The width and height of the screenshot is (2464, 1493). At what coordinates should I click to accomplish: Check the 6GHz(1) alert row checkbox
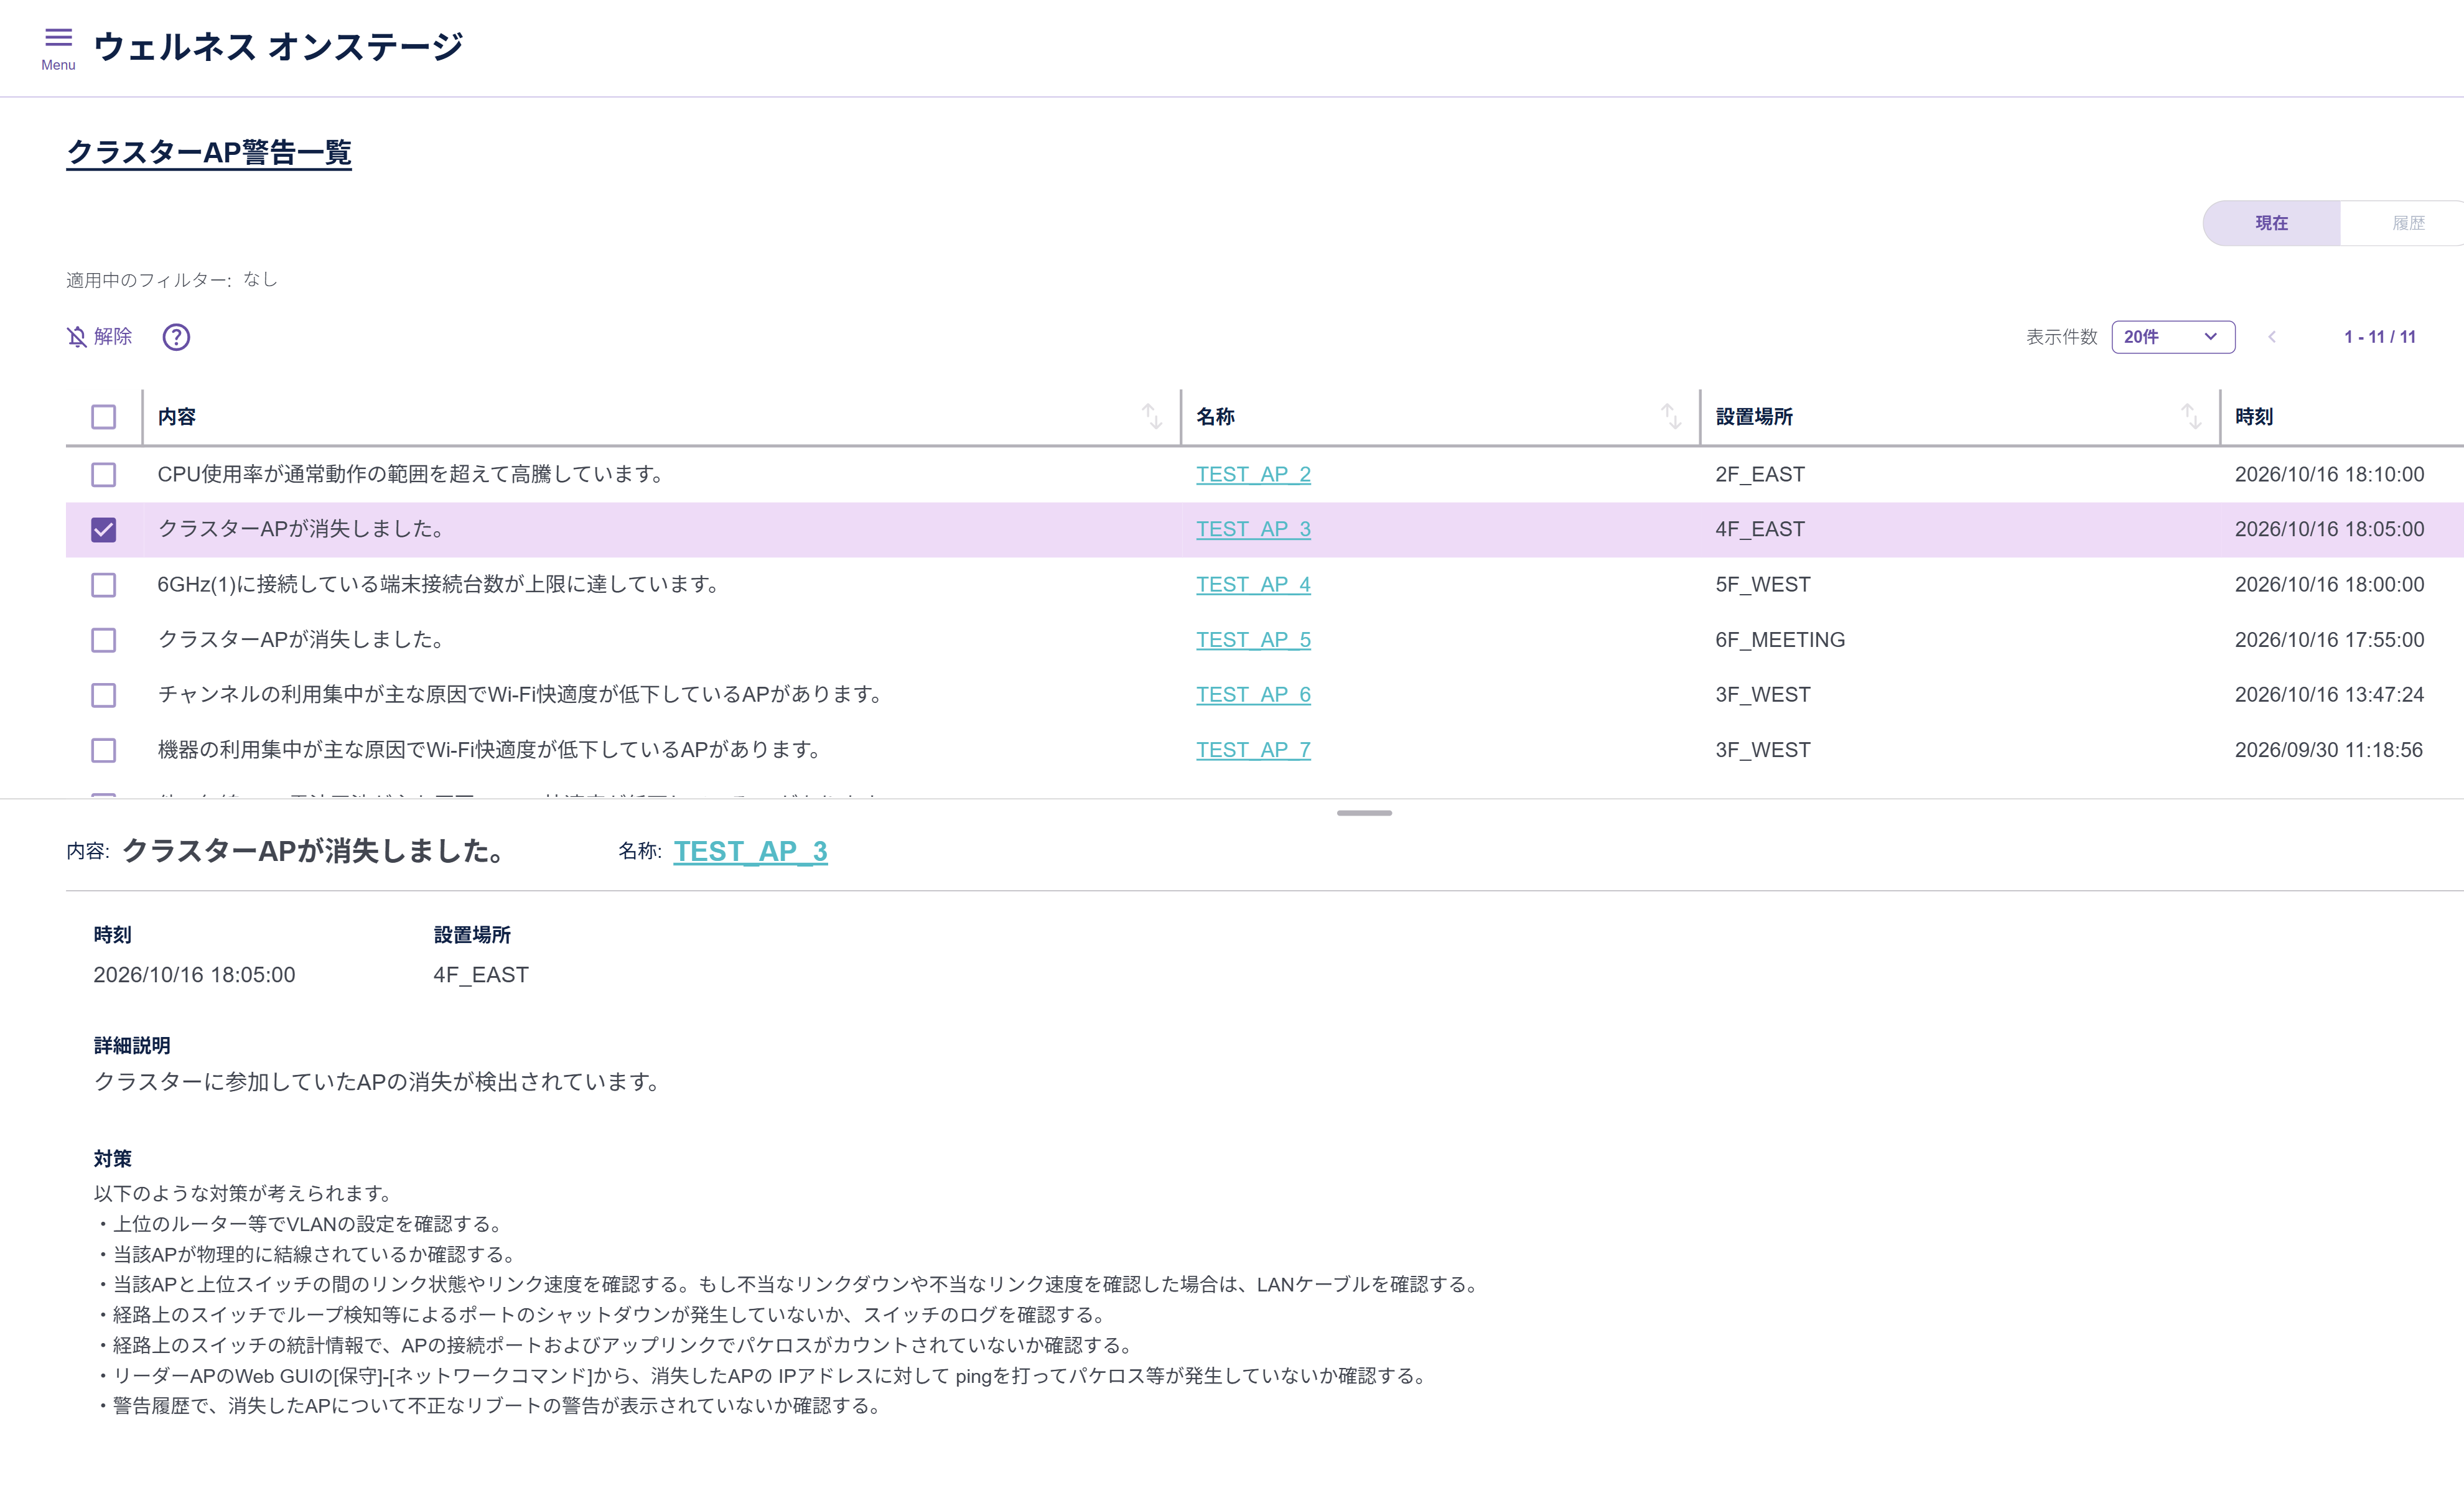pyautogui.click(x=104, y=585)
